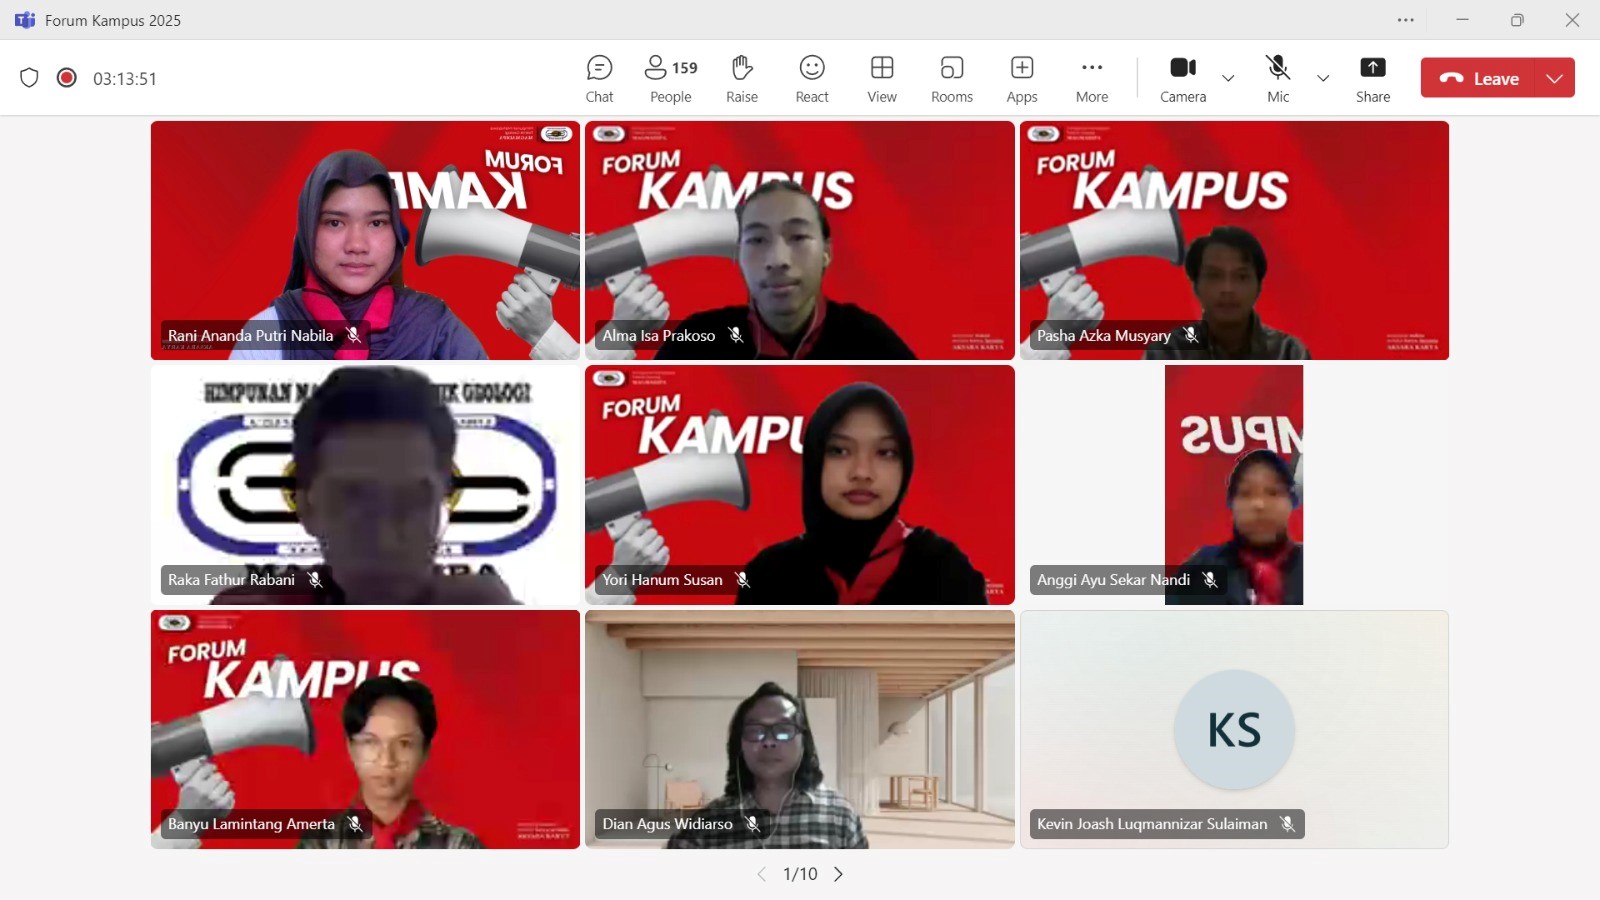Open the Leave button dropdown arrow

[1554, 78]
